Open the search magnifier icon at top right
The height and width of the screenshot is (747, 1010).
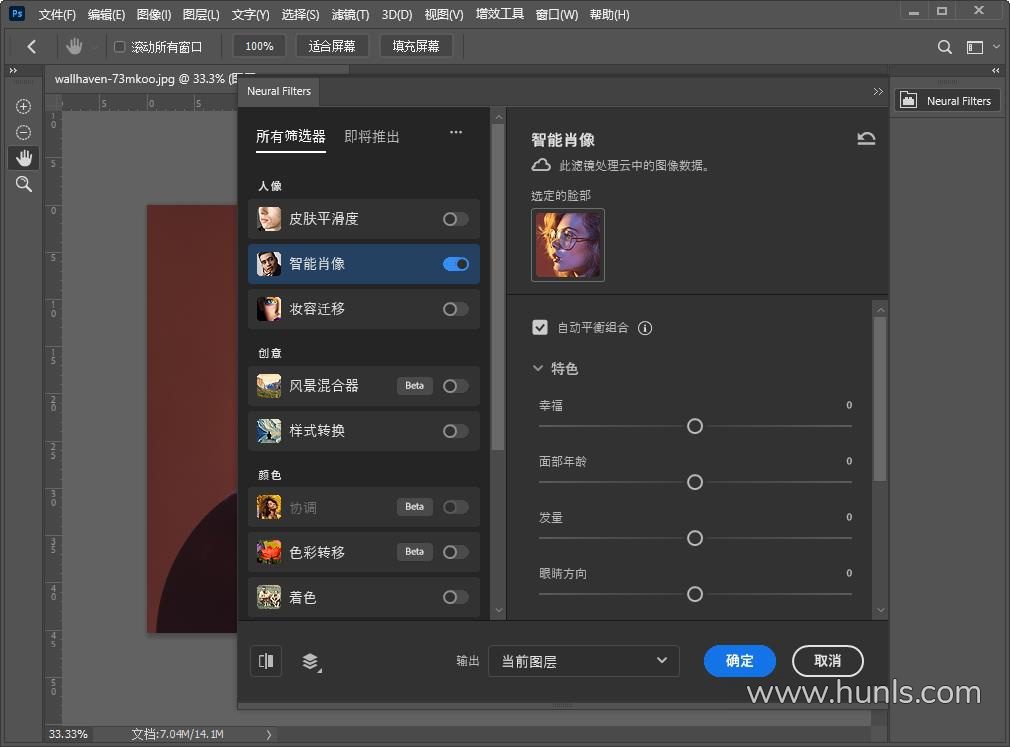pyautogui.click(x=944, y=46)
